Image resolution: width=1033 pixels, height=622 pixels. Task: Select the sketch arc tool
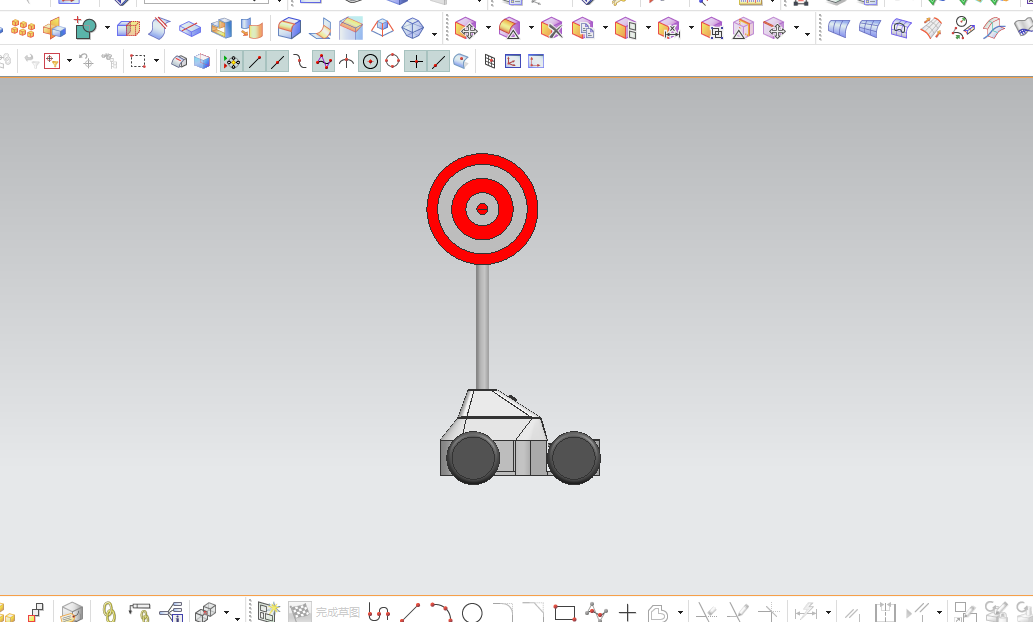[441, 613]
